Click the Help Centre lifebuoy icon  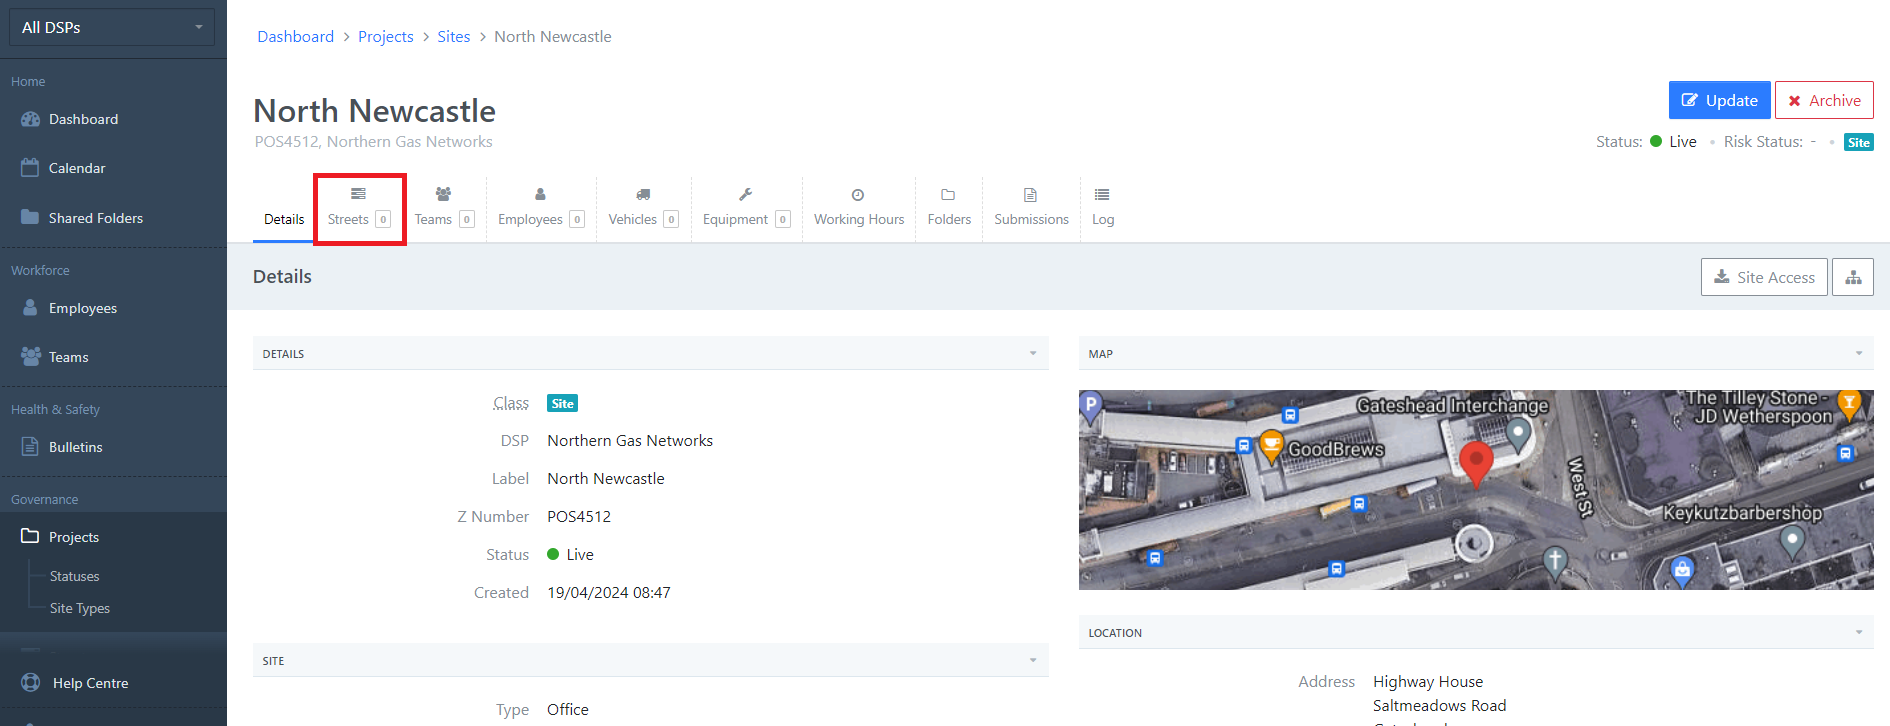[31, 682]
